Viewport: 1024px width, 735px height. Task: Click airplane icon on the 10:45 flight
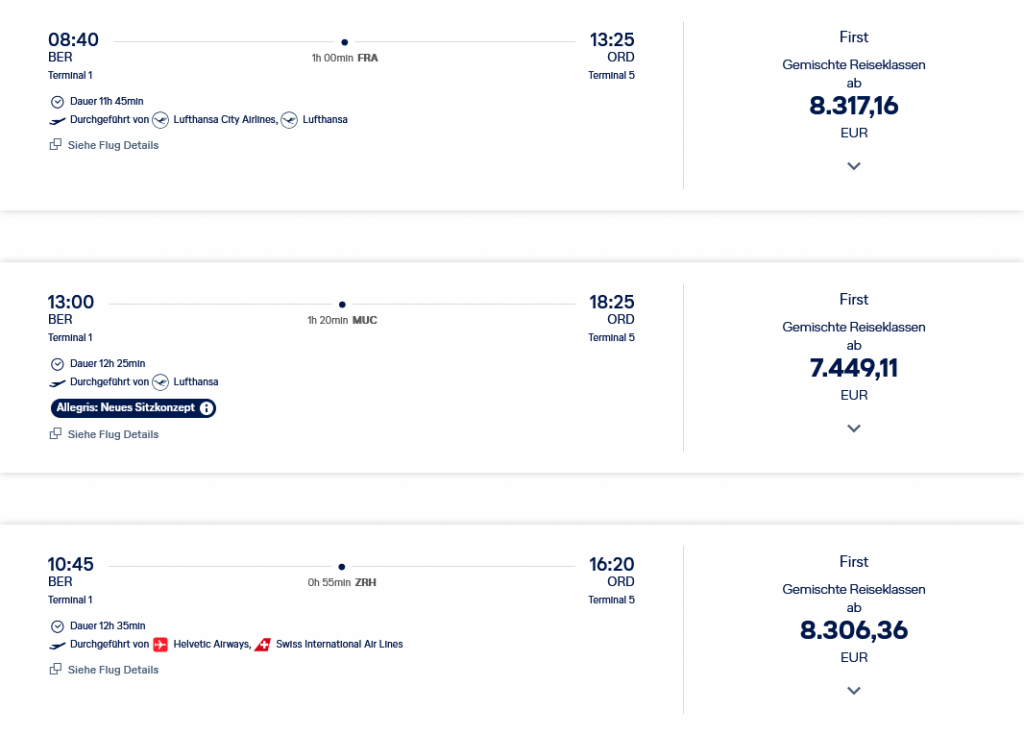(57, 645)
